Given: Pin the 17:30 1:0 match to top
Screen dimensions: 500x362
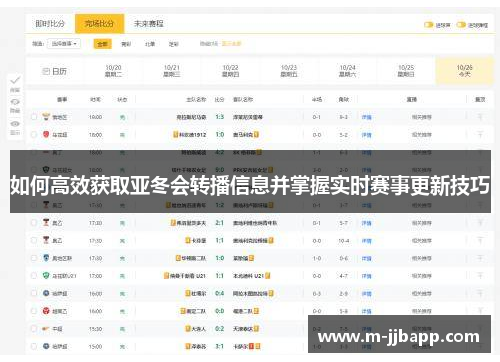Looking at the screenshot, I should (480, 258).
